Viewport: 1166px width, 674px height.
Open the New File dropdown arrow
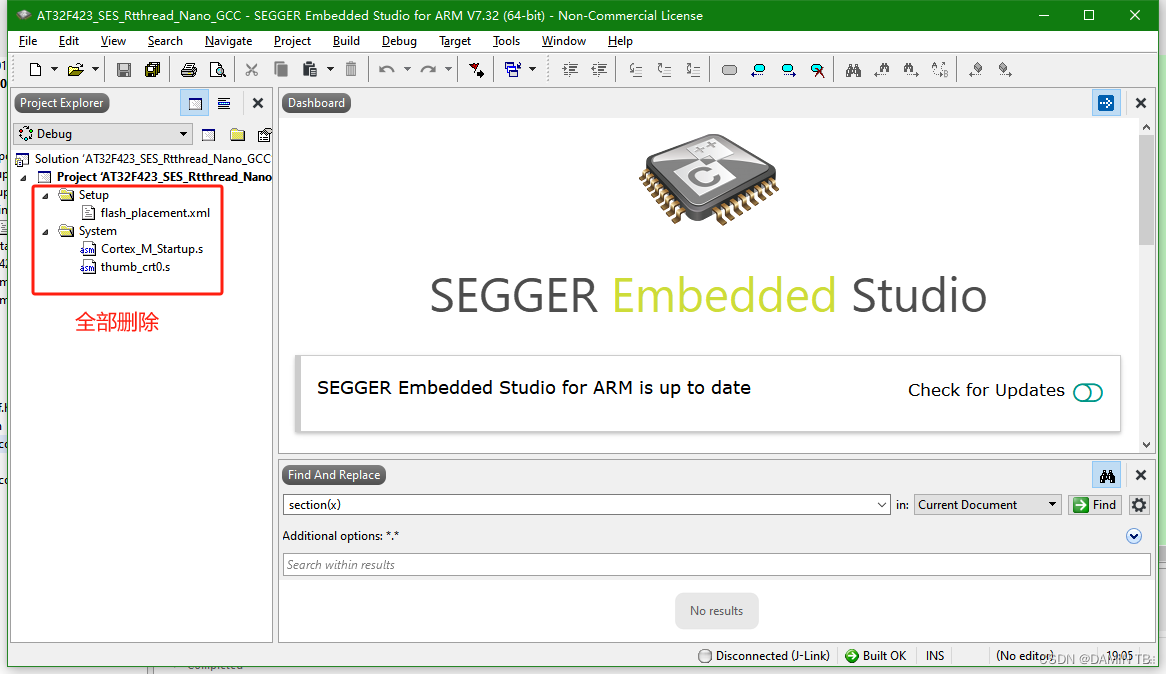point(54,70)
